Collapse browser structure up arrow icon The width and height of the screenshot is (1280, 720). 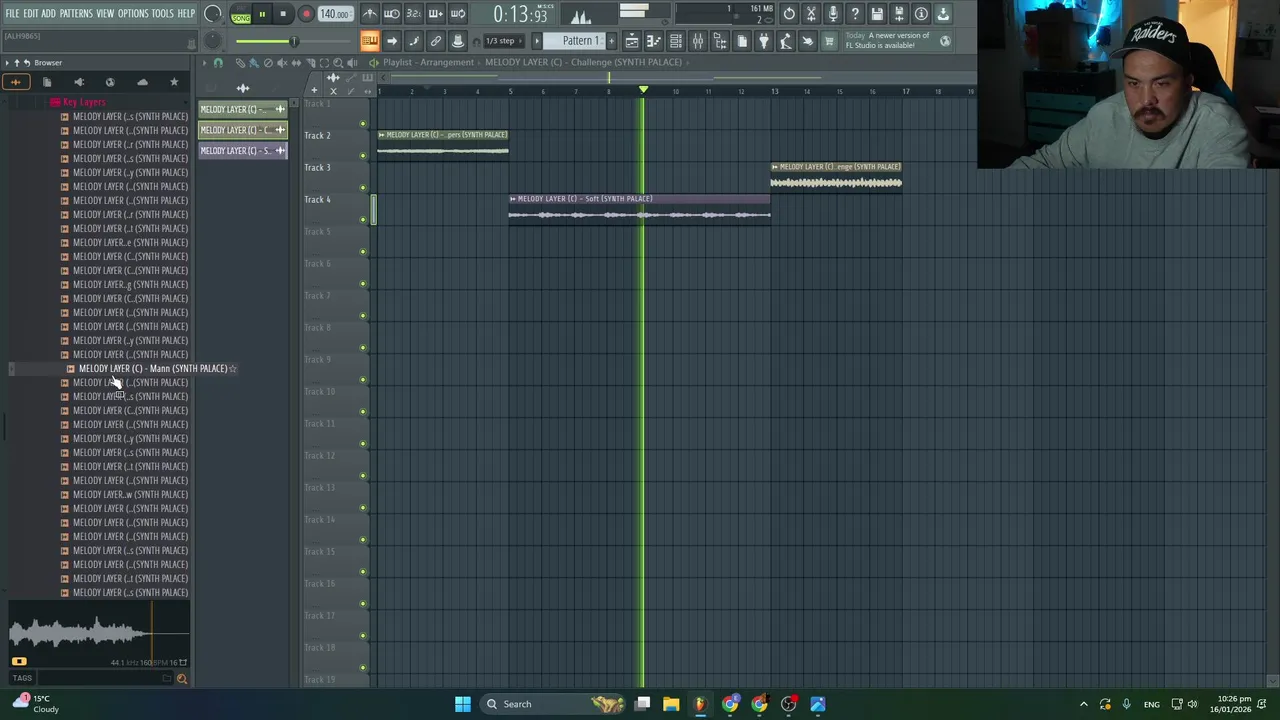pyautogui.click(x=17, y=62)
